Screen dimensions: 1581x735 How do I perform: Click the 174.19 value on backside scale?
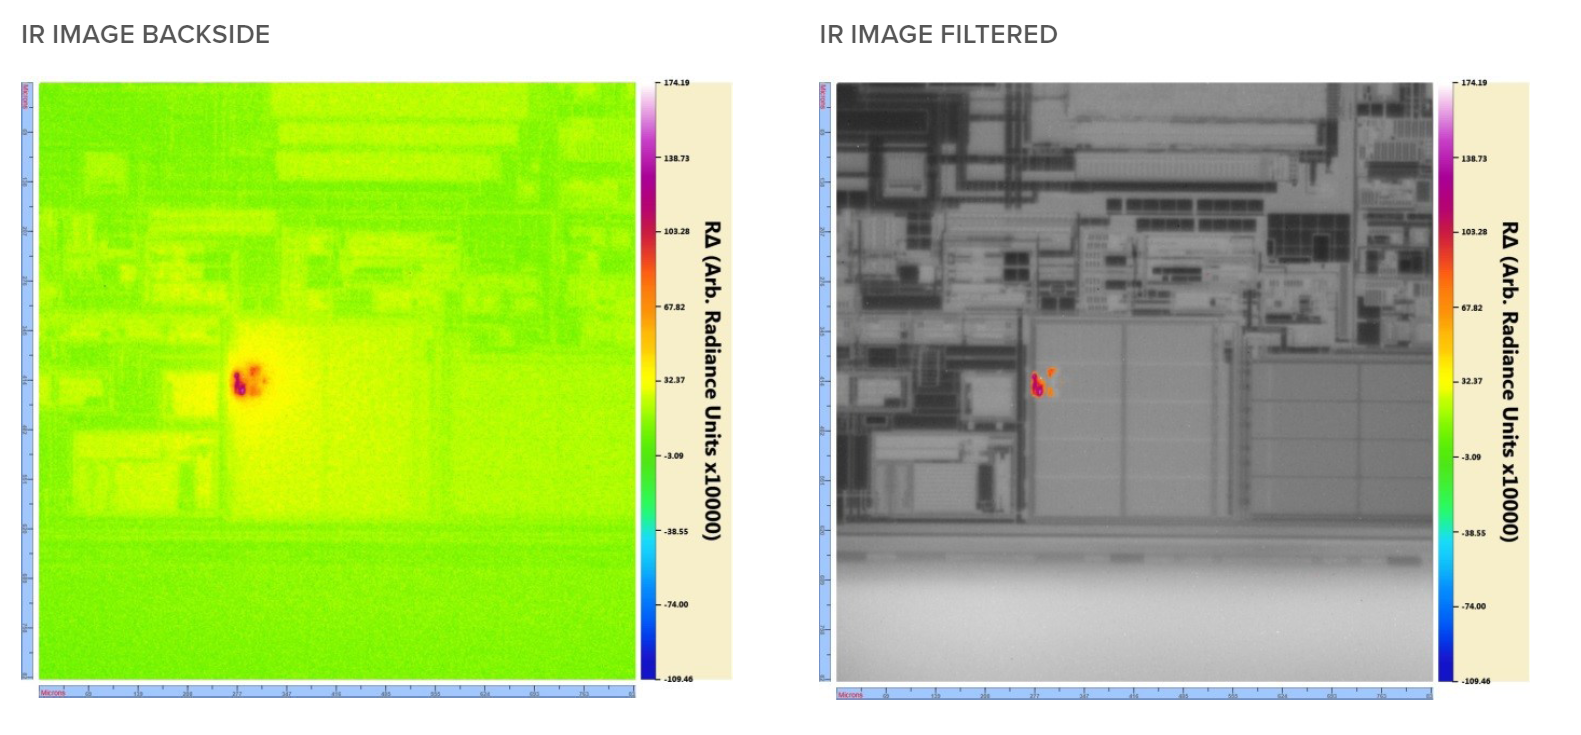(x=677, y=83)
